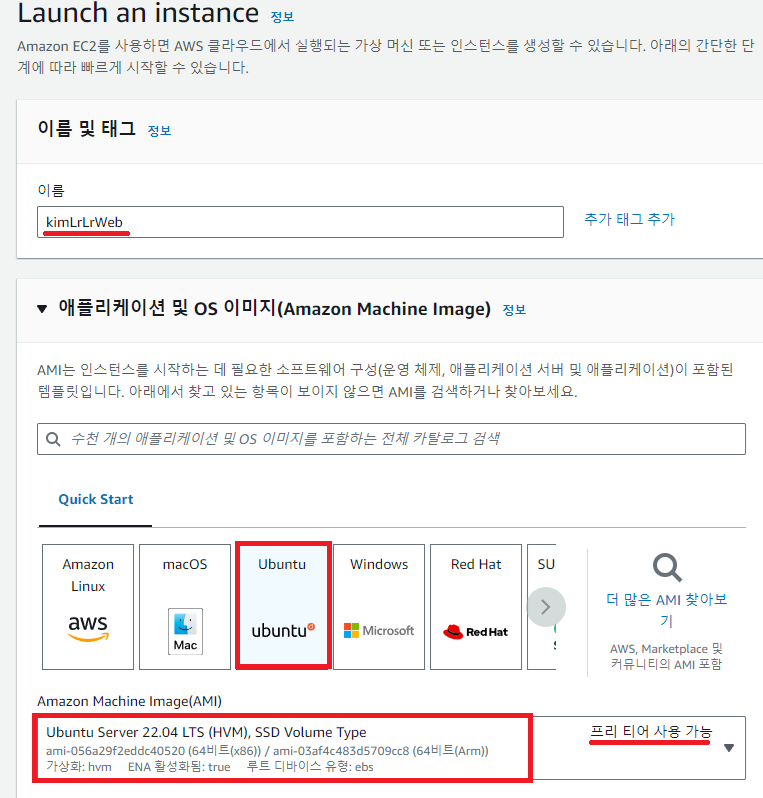Click the magnifier icon in the AMI search box
Image resolution: width=763 pixels, height=798 pixels.
click(x=53, y=439)
